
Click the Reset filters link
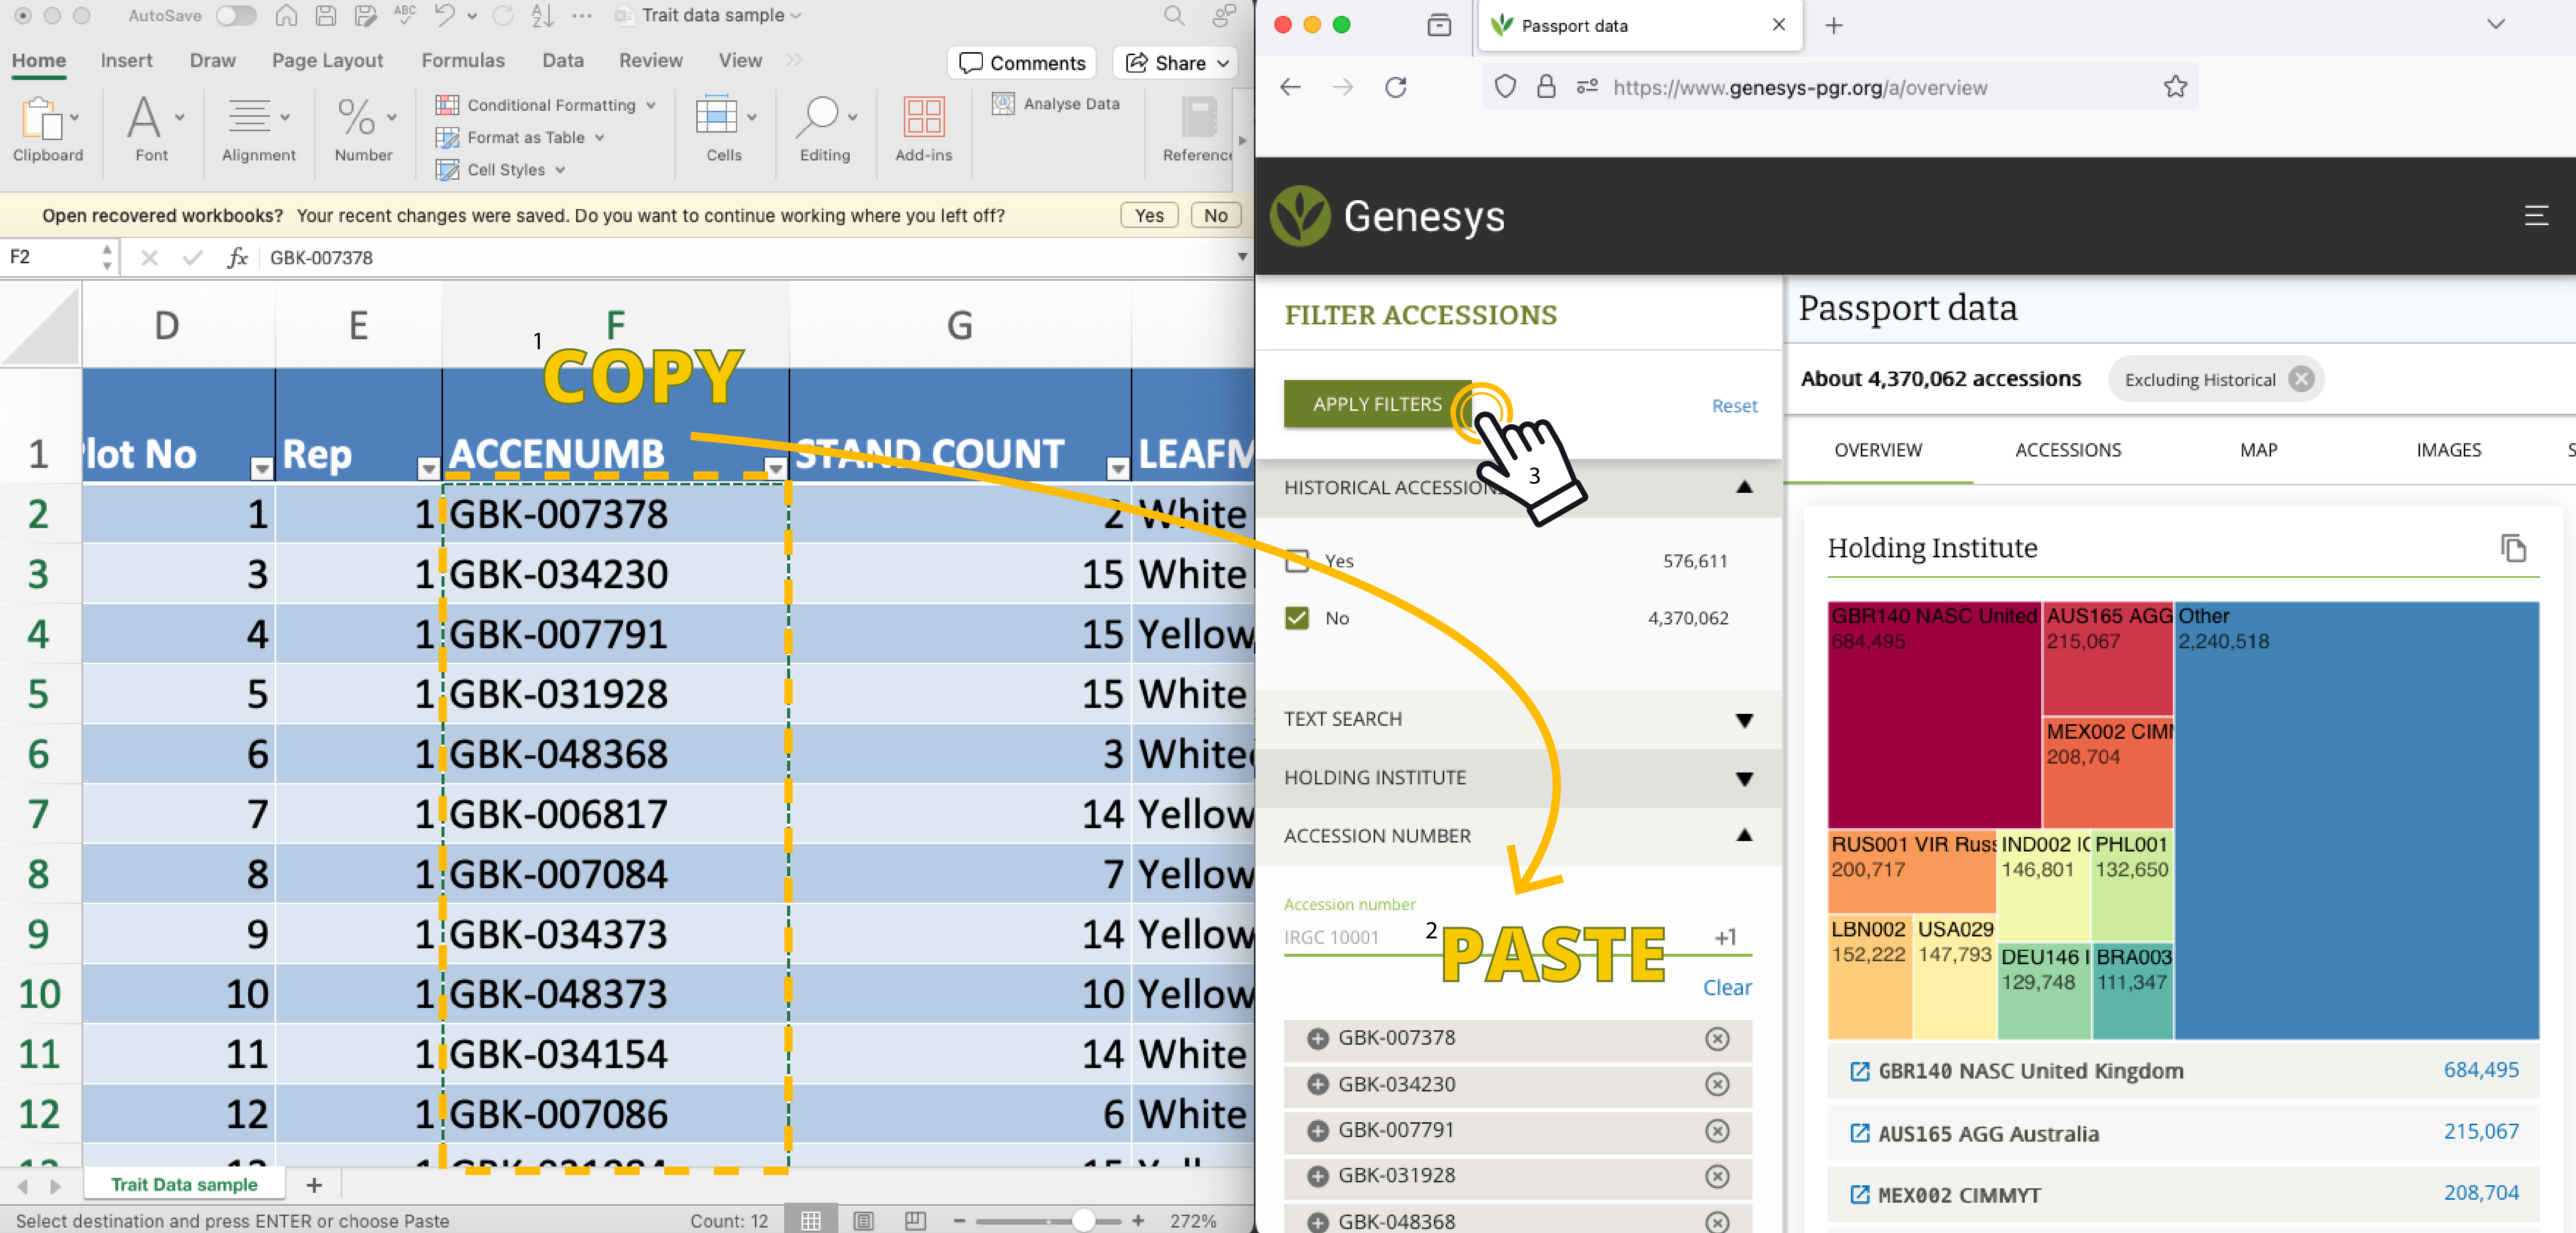(1734, 406)
